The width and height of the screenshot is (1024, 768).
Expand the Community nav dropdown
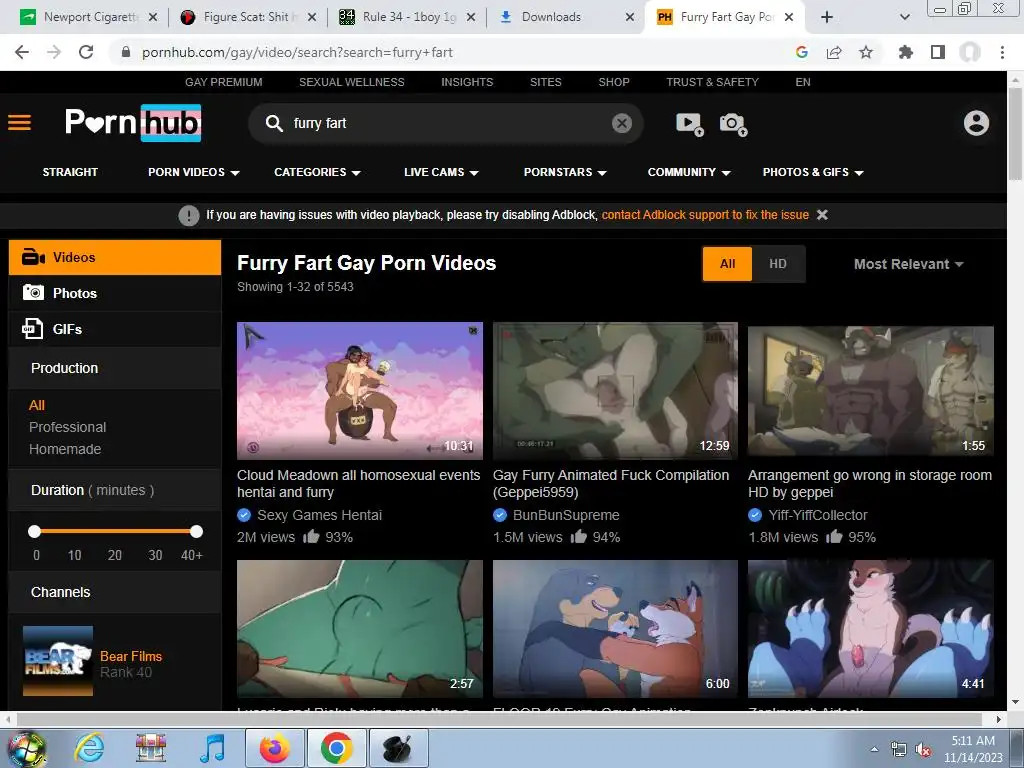point(689,172)
